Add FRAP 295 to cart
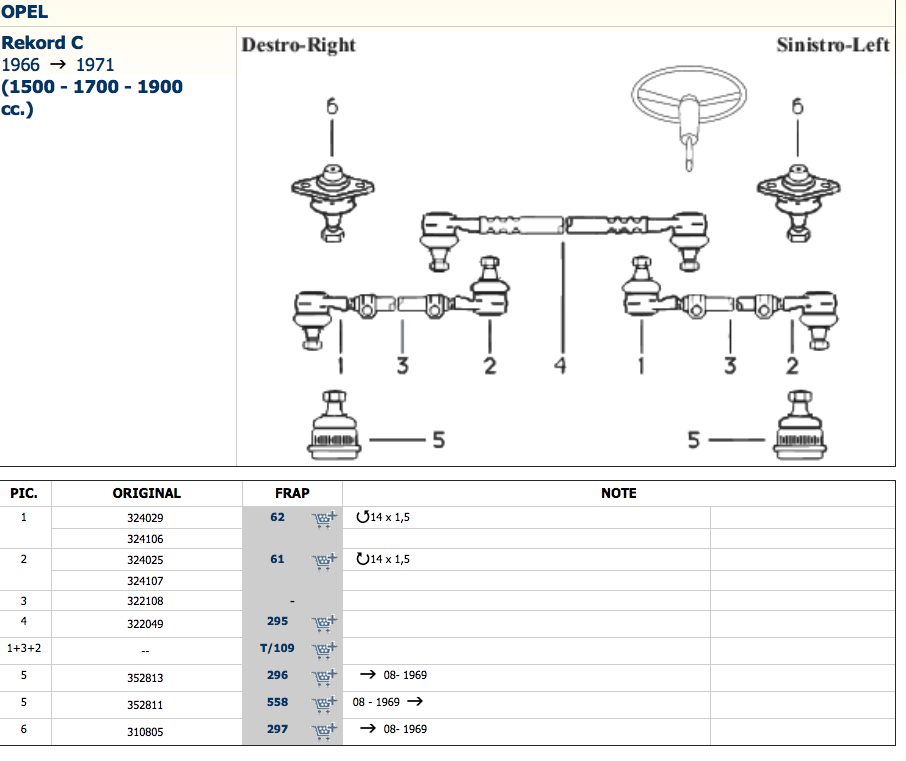906x761 pixels. tap(324, 623)
